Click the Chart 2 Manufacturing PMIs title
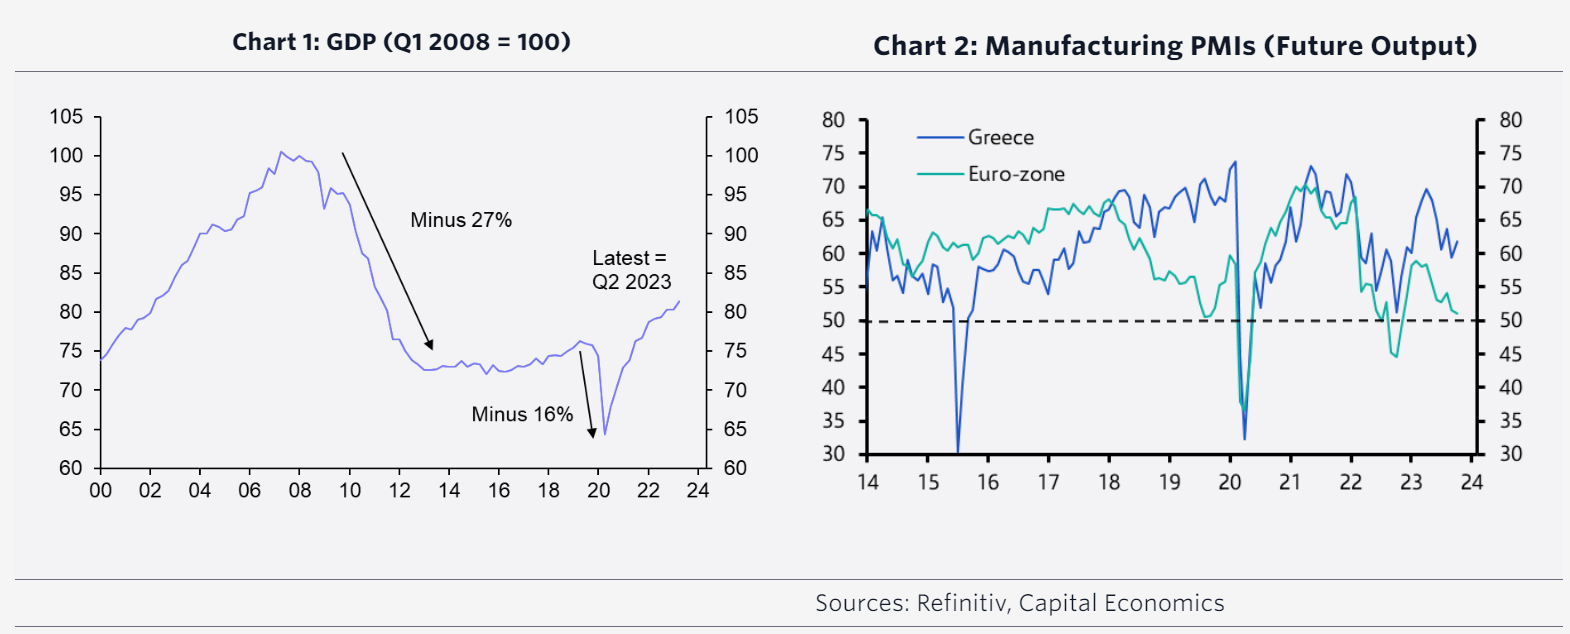The width and height of the screenshot is (1570, 634). coord(1174,46)
